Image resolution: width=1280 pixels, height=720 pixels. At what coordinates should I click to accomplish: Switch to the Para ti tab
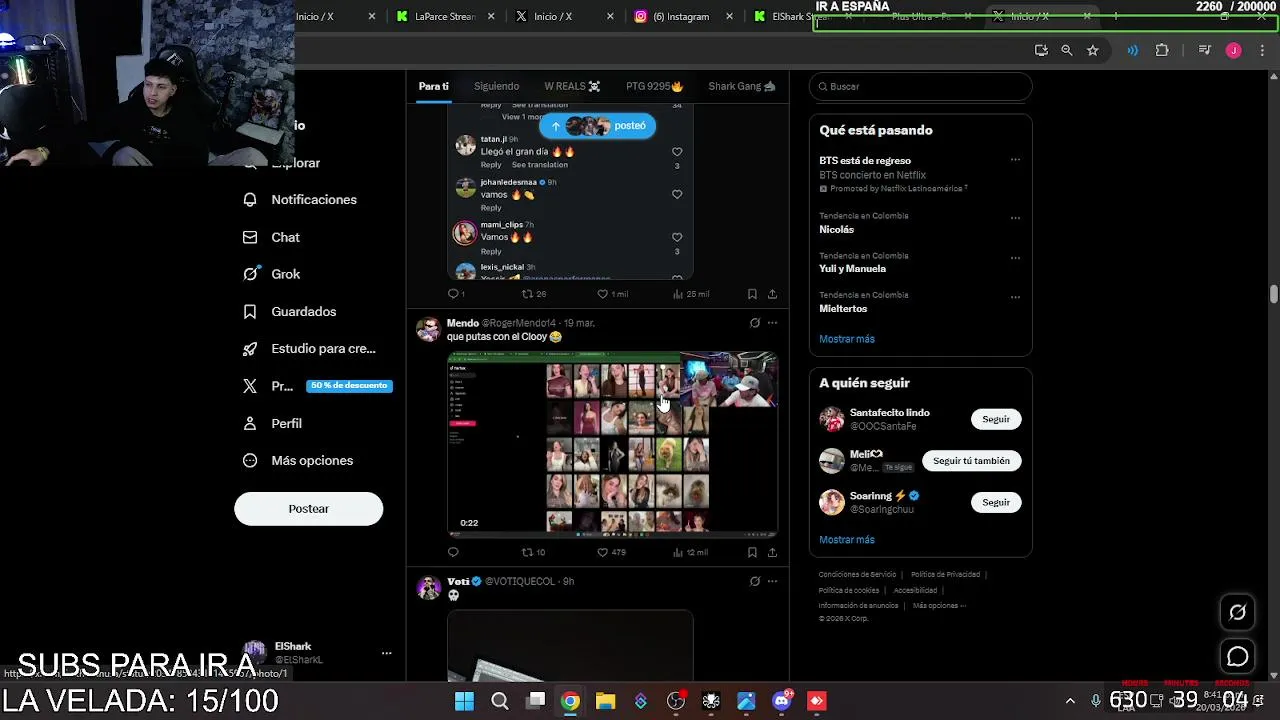pyautogui.click(x=433, y=86)
